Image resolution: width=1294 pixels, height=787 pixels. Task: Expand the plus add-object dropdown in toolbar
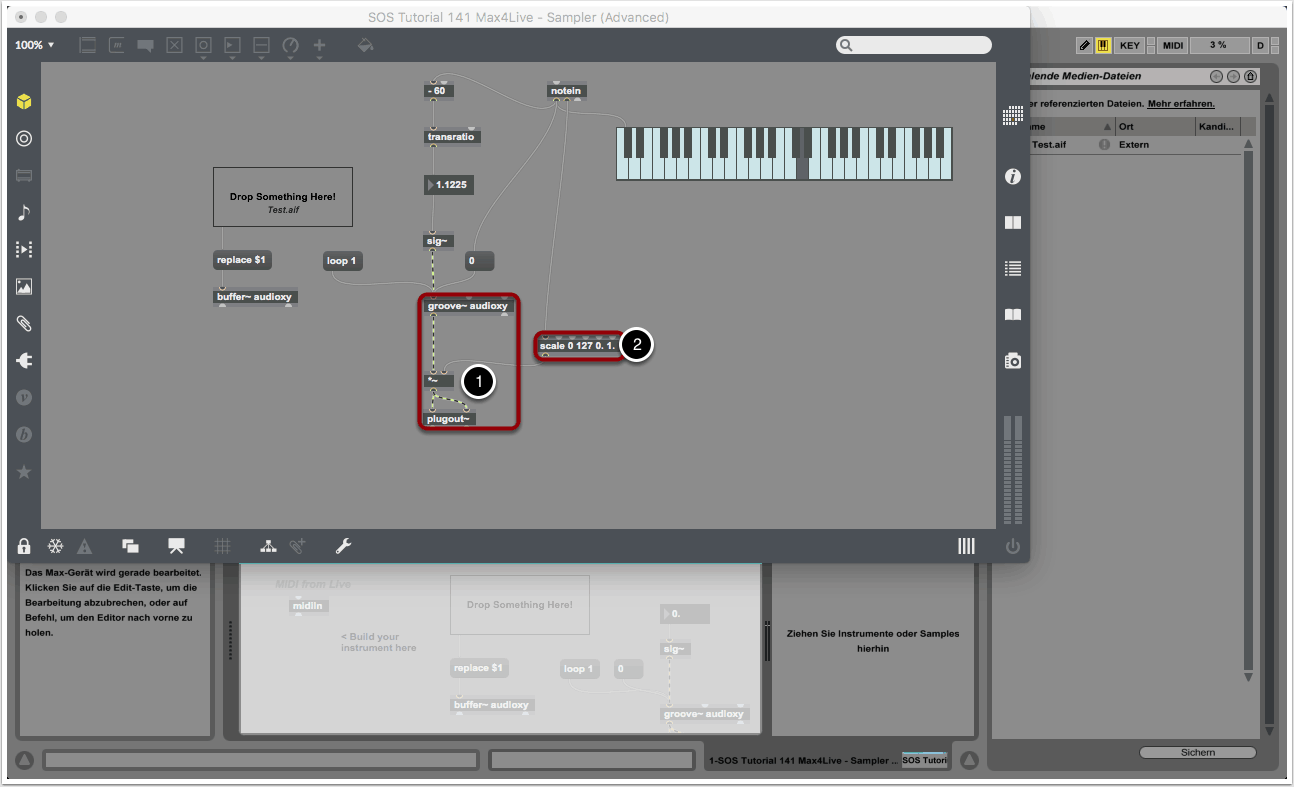pyautogui.click(x=320, y=46)
